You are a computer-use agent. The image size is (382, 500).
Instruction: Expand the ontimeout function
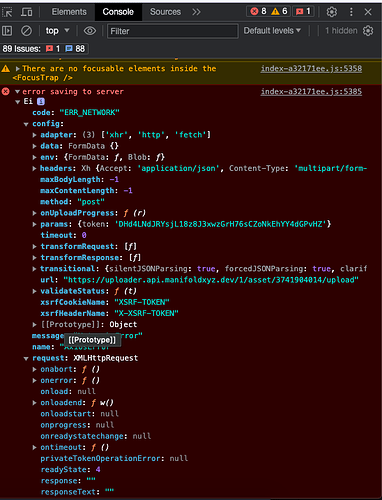[34, 447]
